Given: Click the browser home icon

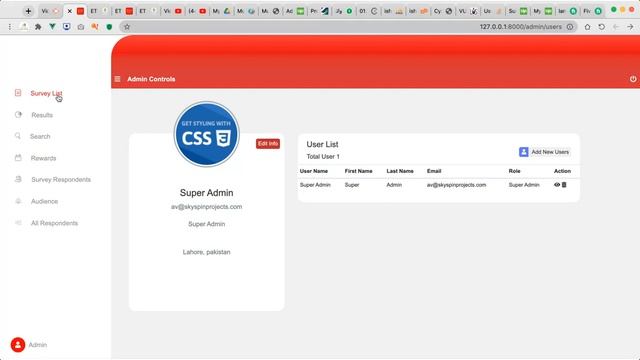Looking at the screenshot, I should click(587, 27).
